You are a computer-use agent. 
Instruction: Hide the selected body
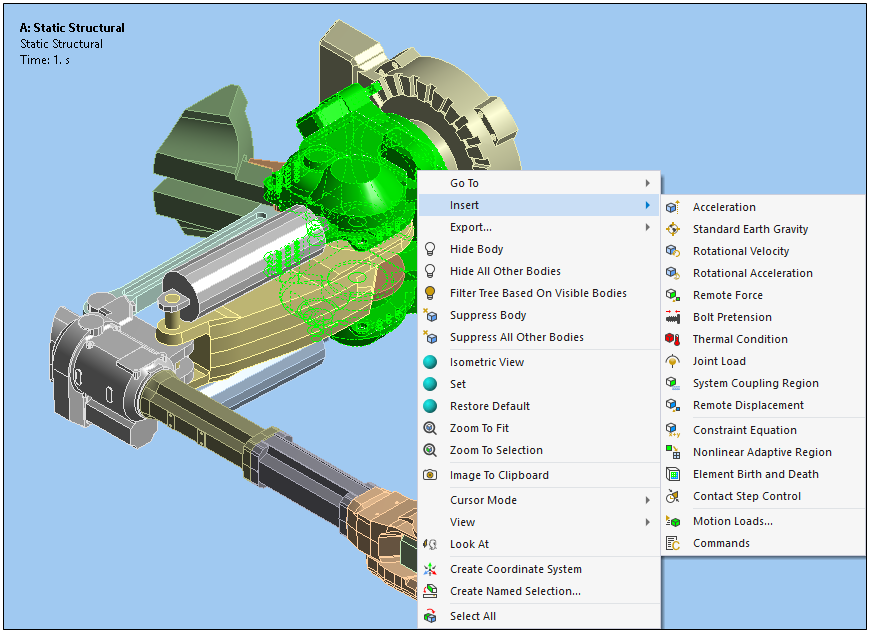[x=476, y=249]
